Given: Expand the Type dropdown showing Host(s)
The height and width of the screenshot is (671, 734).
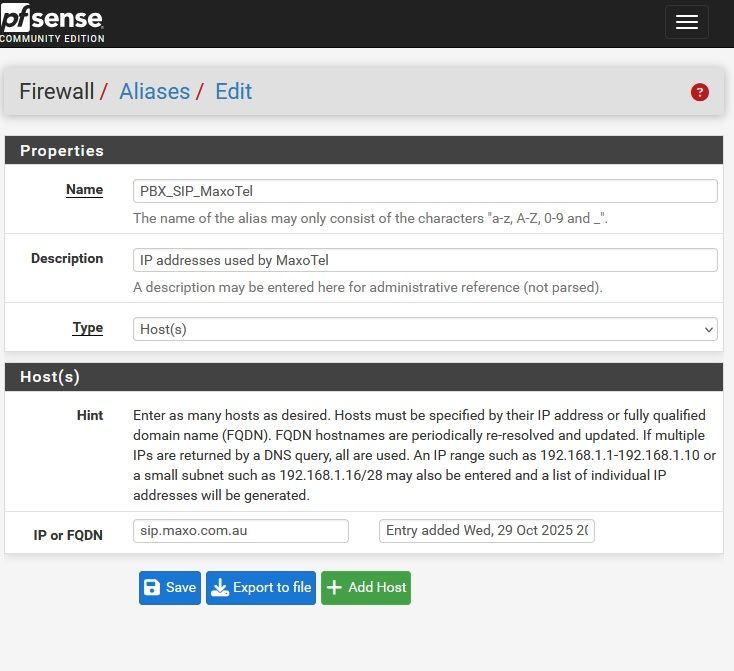Looking at the screenshot, I should pos(424,329).
